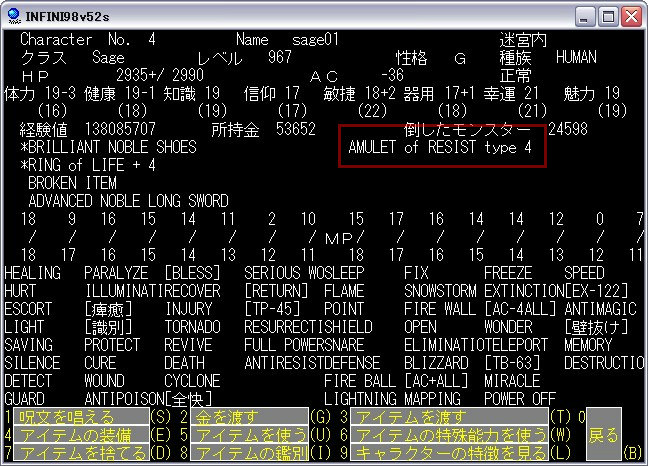The image size is (648, 466).
Task: Click the アイテムを渡す button
Action: (x=449, y=416)
